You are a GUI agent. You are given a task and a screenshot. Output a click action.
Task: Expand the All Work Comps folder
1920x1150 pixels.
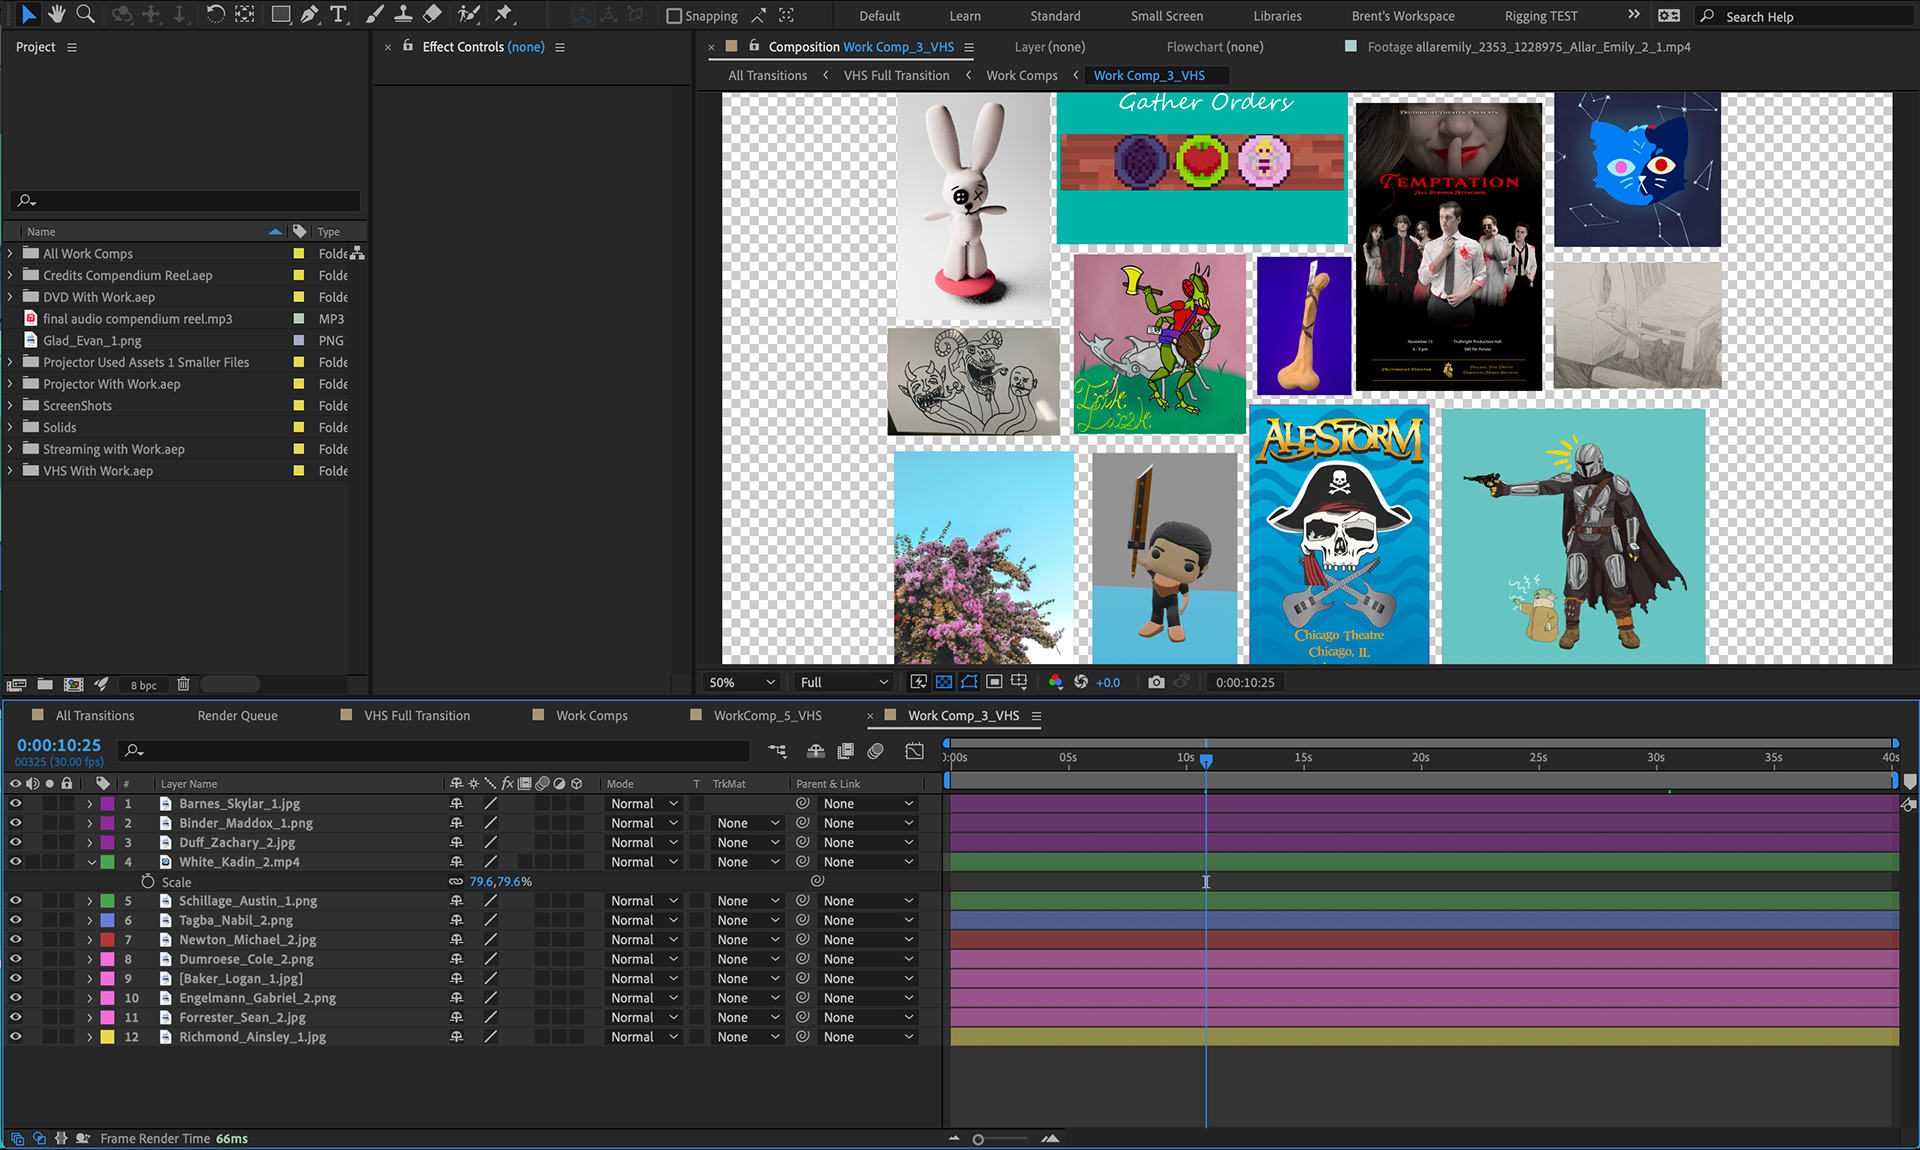click(x=10, y=254)
